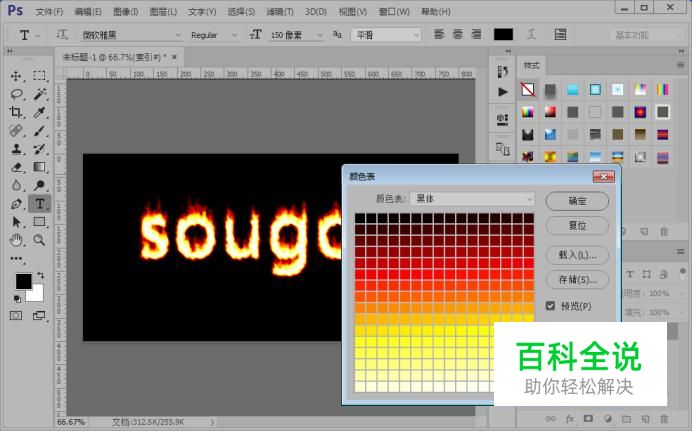The width and height of the screenshot is (692, 431).
Task: Open the 图像(I) menu
Action: pos(126,12)
